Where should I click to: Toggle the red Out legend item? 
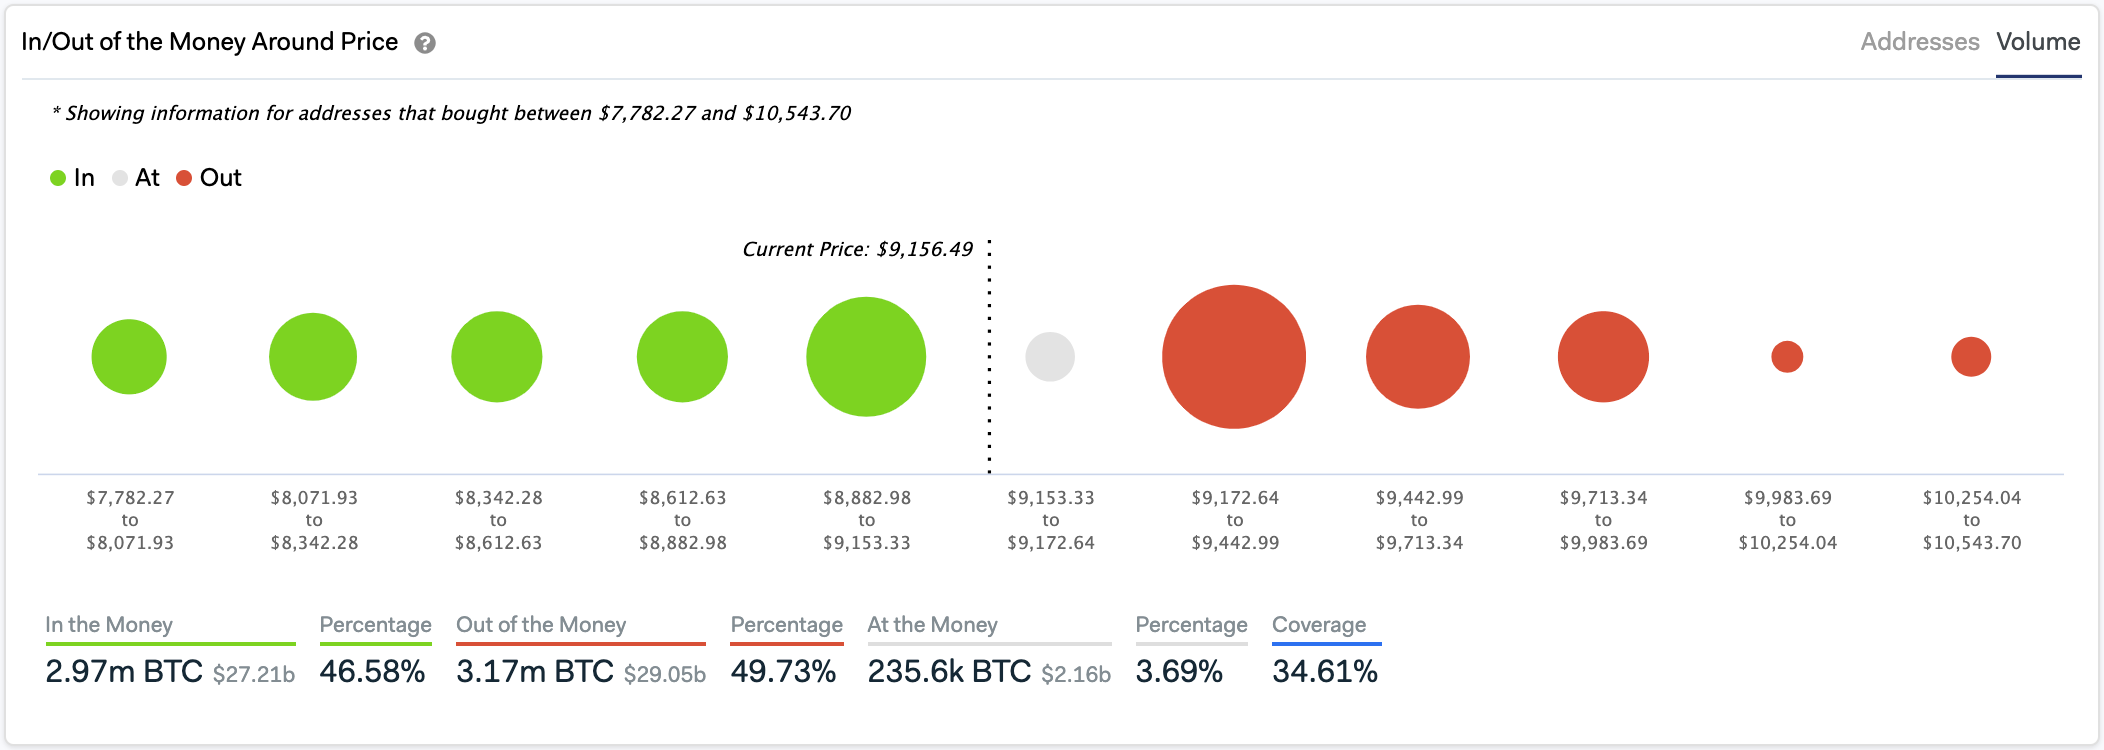coord(209,178)
